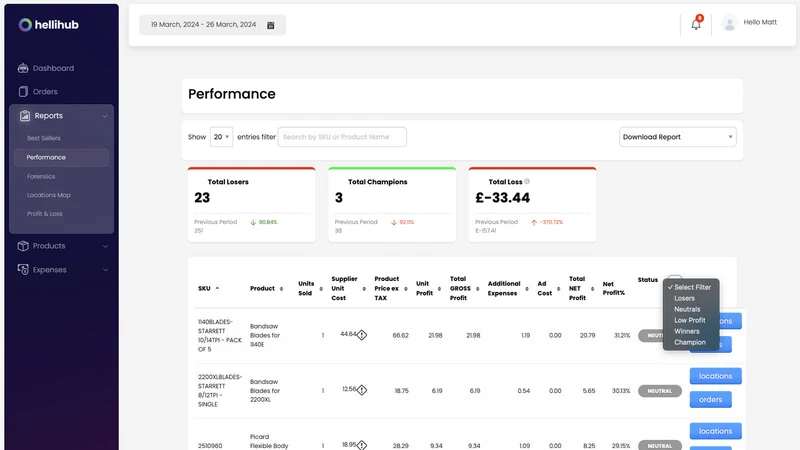Viewport: 800px width, 450px height.
Task: Open the Profit & Loss report
Action: (44, 214)
